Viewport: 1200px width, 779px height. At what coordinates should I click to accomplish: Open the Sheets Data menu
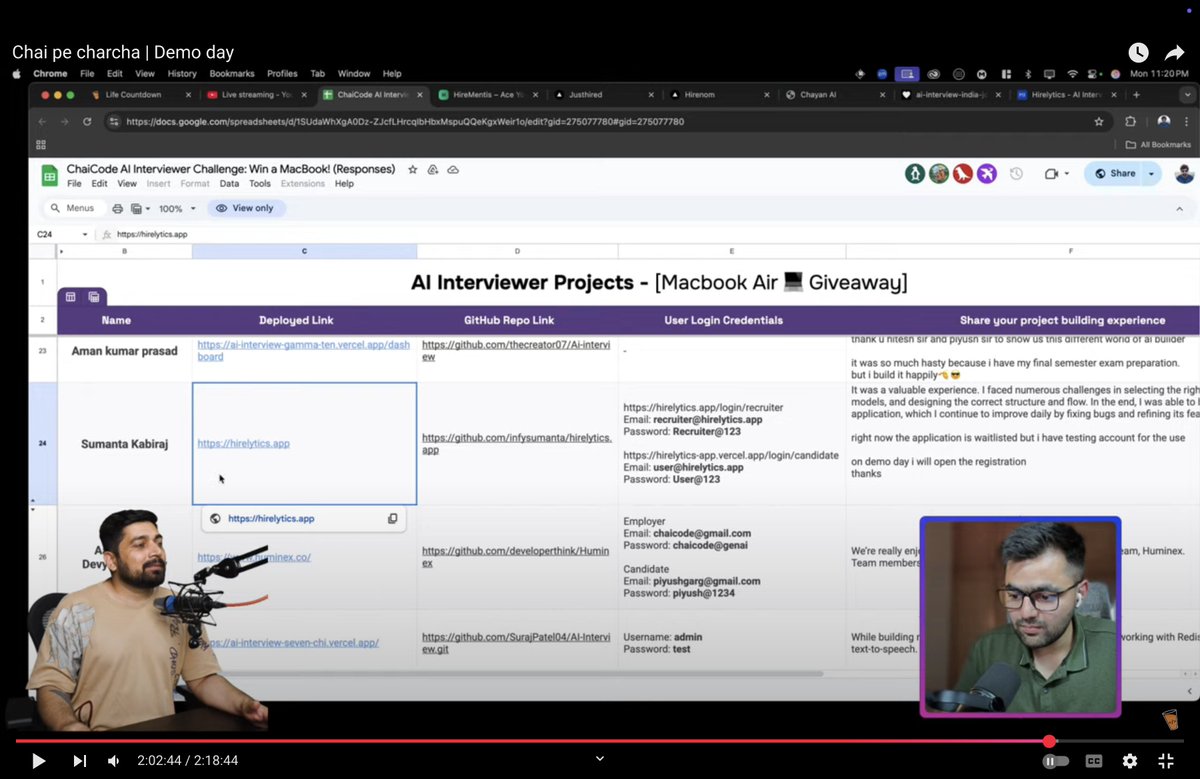click(x=229, y=184)
